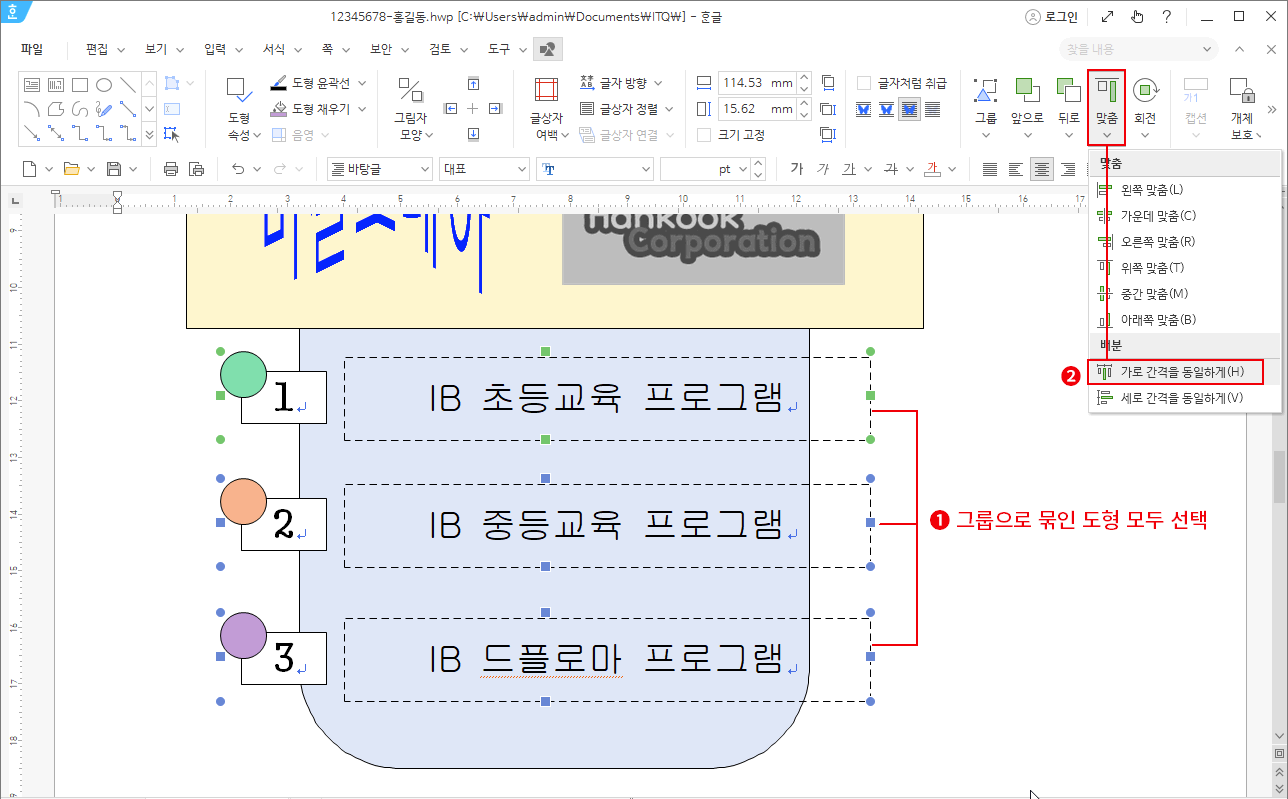Screen dimensions: 1288x799
Task: Select the straight line shape tool
Action: pyautogui.click(x=128, y=85)
